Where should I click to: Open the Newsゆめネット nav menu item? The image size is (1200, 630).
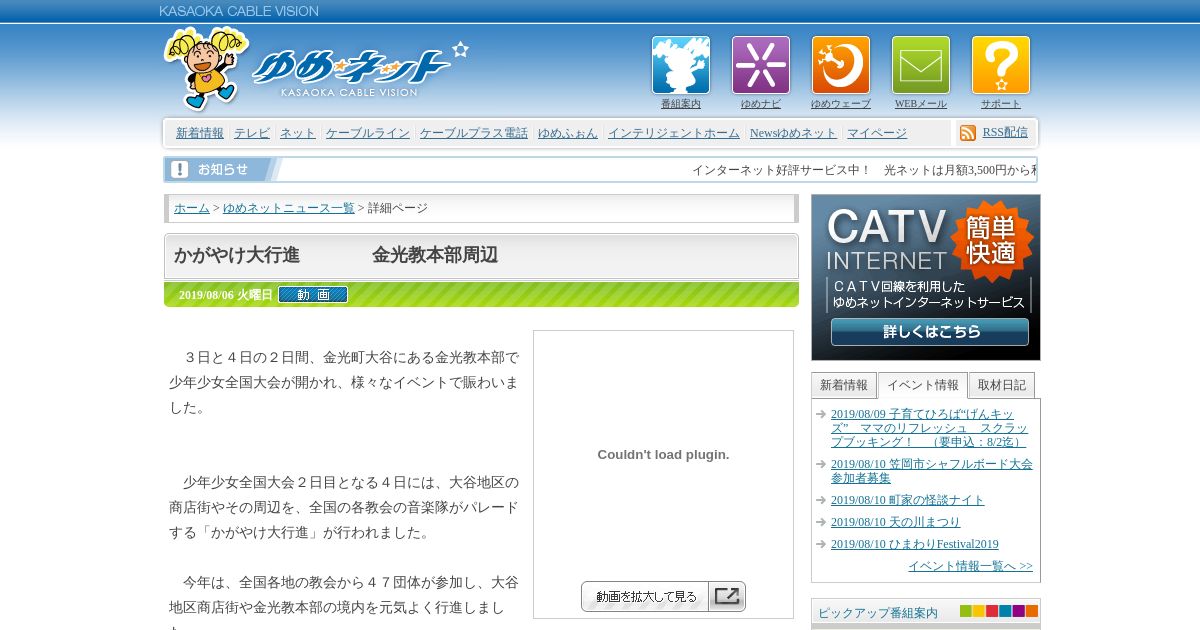point(793,133)
